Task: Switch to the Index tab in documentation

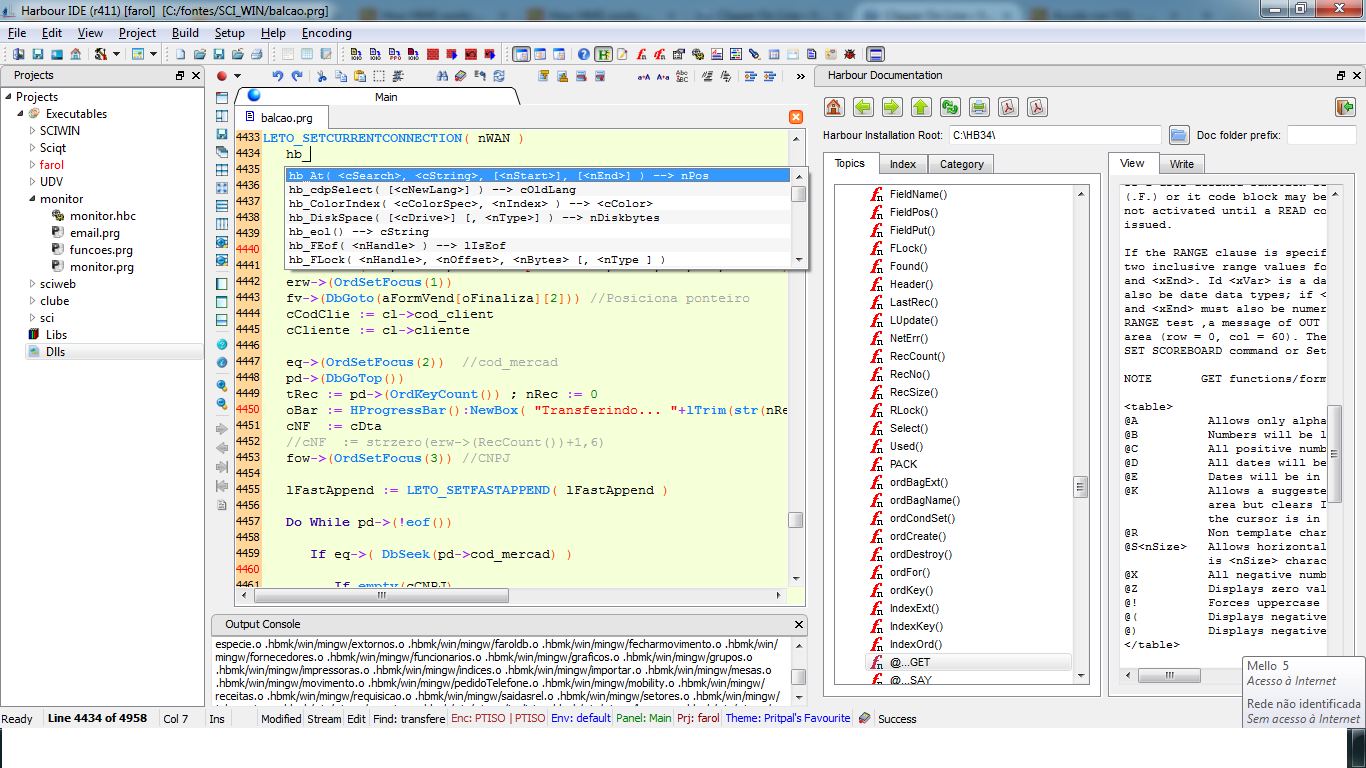Action: tap(902, 164)
